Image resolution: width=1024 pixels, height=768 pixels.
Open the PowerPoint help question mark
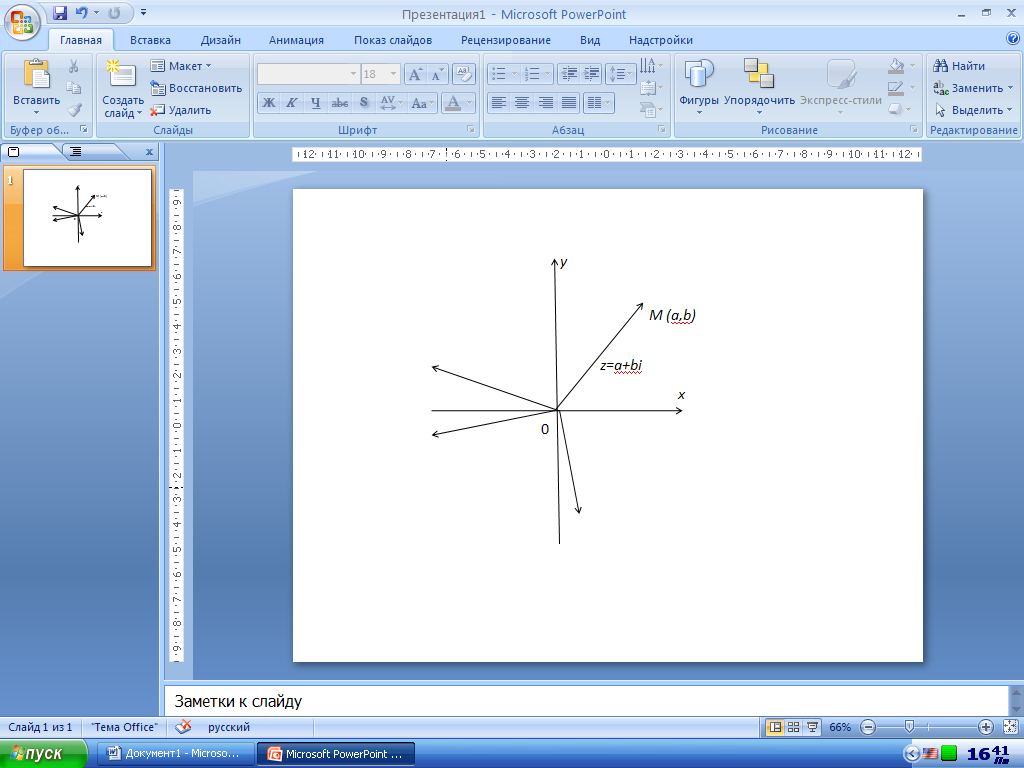click(x=1012, y=39)
